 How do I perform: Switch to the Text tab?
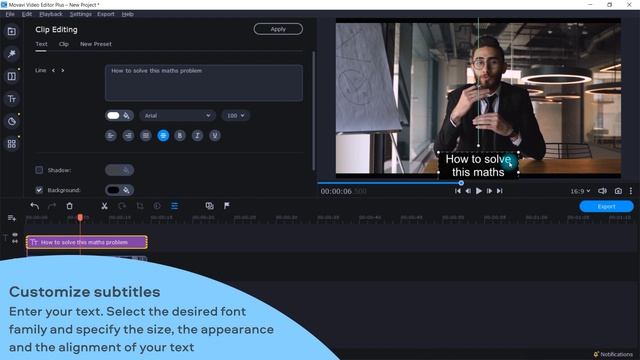pyautogui.click(x=41, y=44)
